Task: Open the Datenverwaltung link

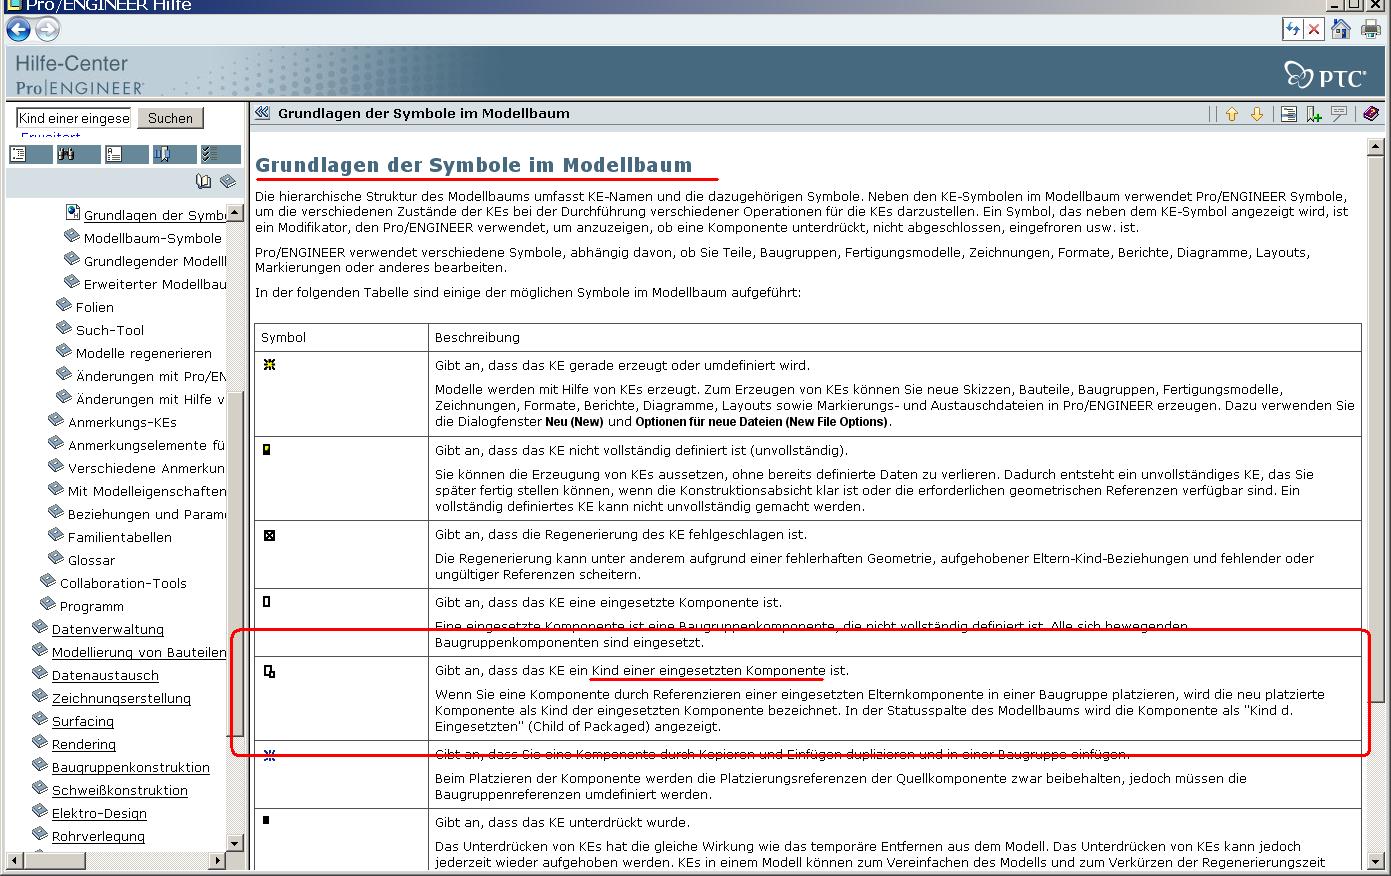Action: pos(108,629)
